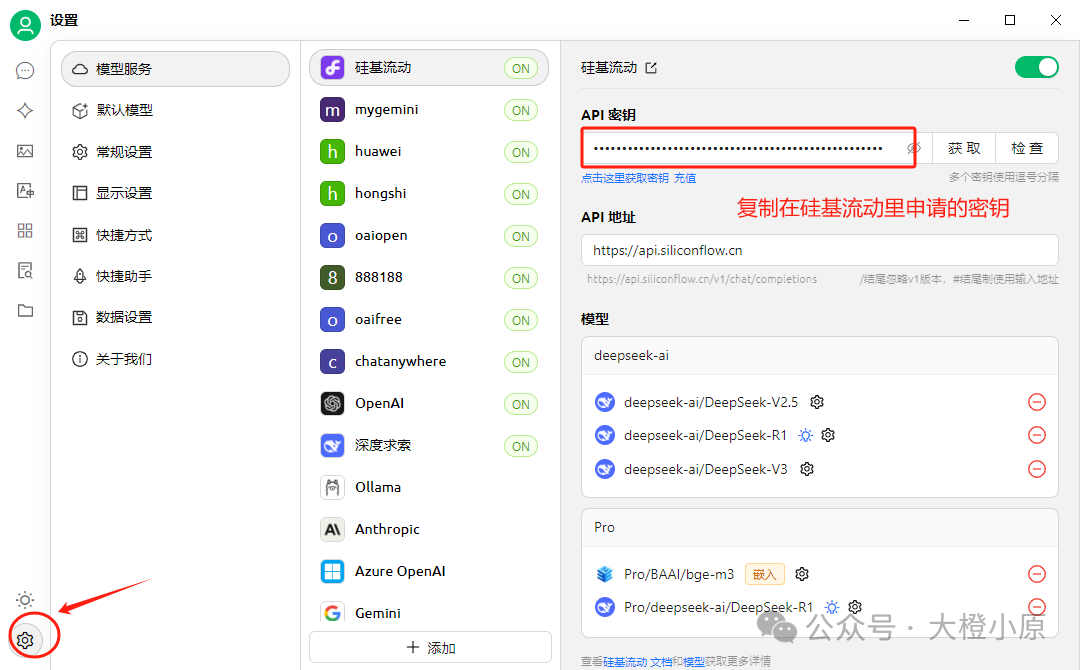Remove the deepseek-ai/DeepSeek-V3 model
The height and width of the screenshot is (670, 1080).
click(x=1037, y=469)
